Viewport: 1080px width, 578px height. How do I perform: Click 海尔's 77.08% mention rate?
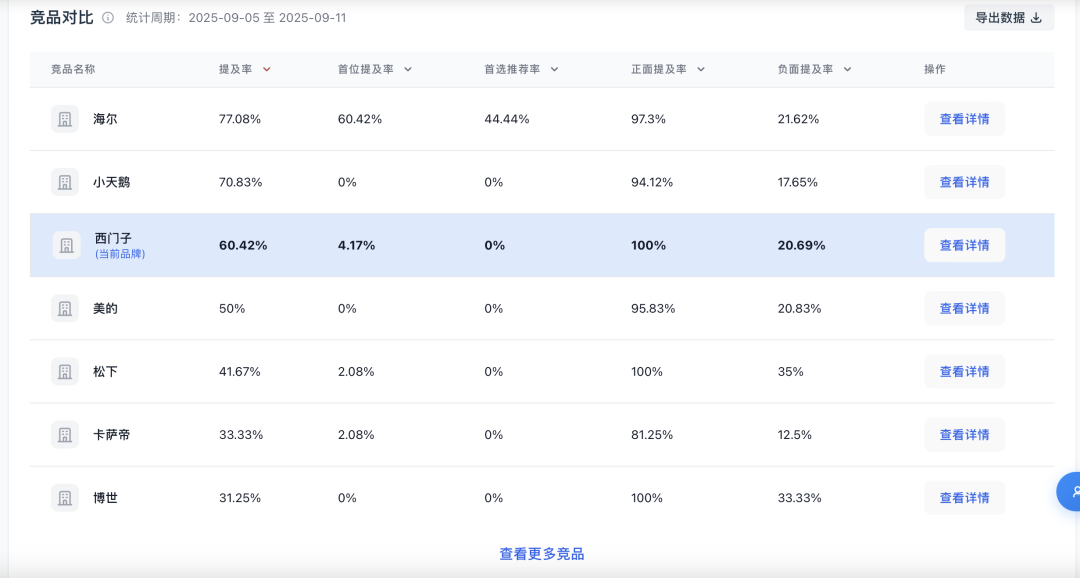pos(240,119)
